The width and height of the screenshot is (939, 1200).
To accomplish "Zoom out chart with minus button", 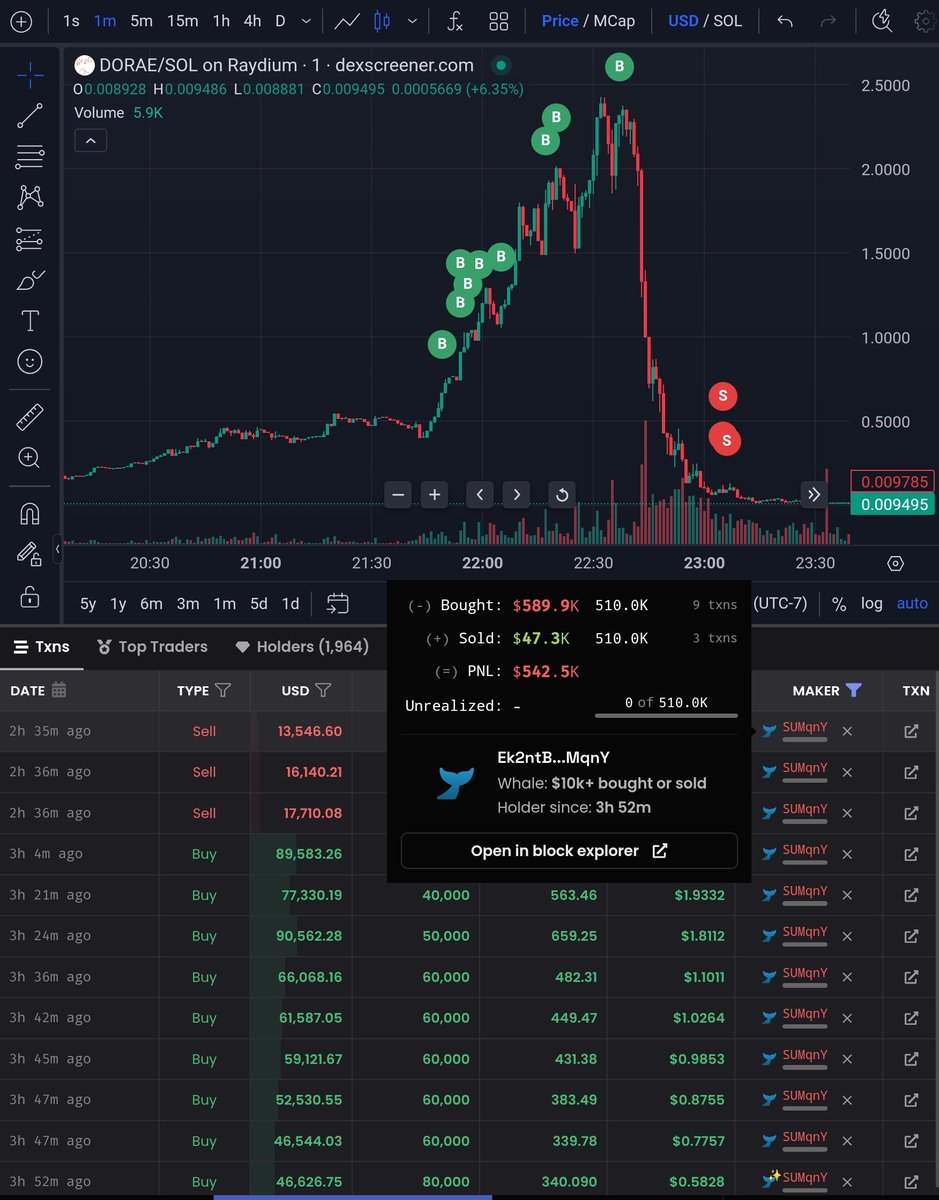I will pyautogui.click(x=398, y=494).
